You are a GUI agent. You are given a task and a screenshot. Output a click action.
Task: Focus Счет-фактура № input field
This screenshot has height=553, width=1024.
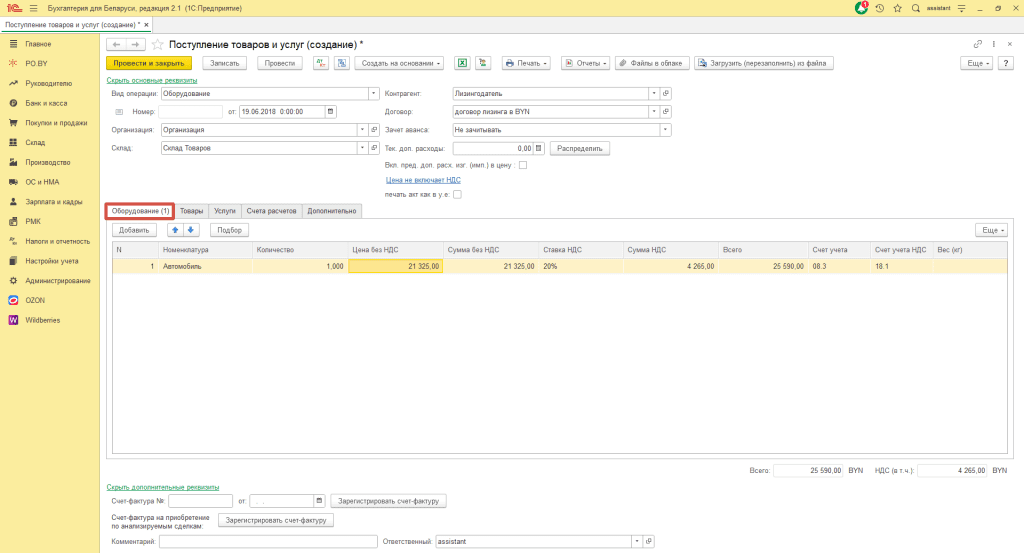[200, 501]
